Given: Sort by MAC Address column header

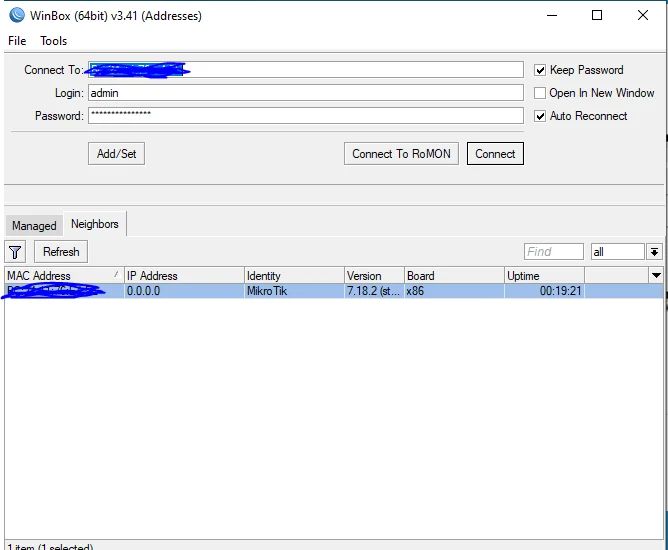Looking at the screenshot, I should [x=64, y=276].
